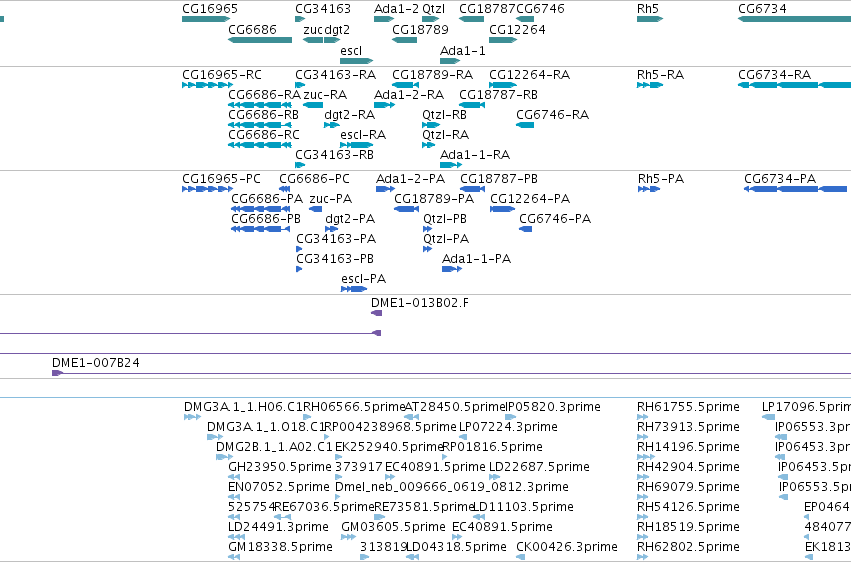Click the CG34163-RB transcript label
Screen dimensions: 851x562
[334, 155]
